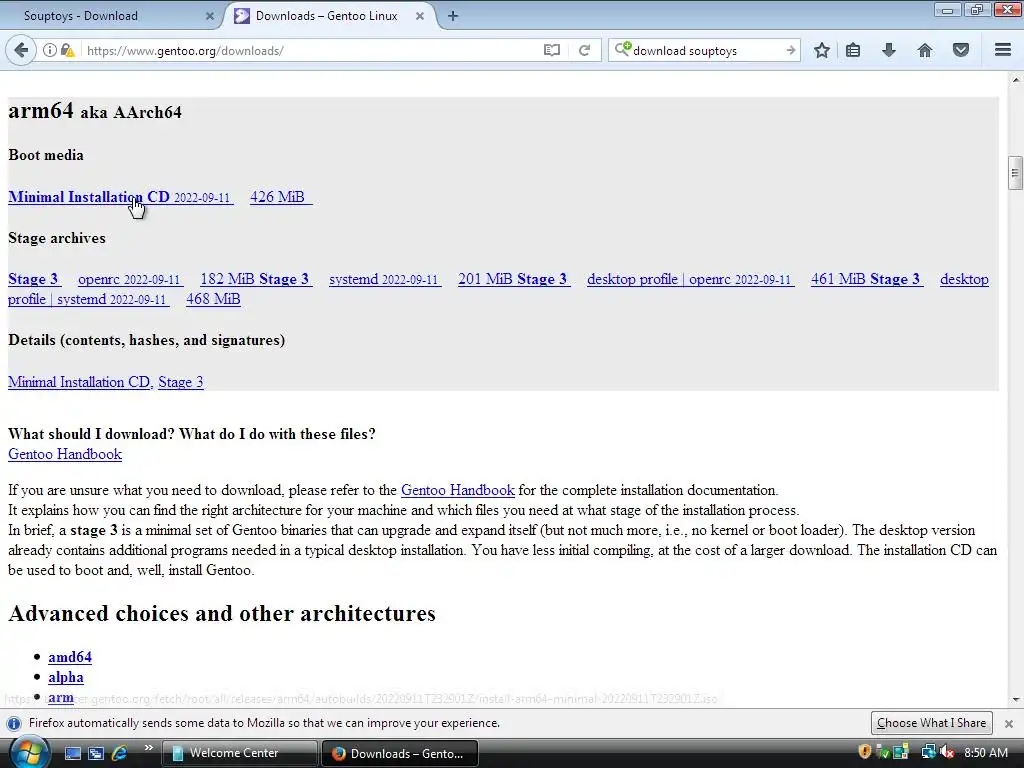Open the Windows Start menu orb
1024x768 pixels.
29,752
